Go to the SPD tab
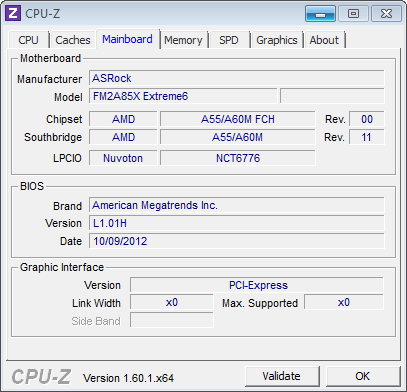Image resolution: width=407 pixels, height=392 pixels. (x=229, y=40)
